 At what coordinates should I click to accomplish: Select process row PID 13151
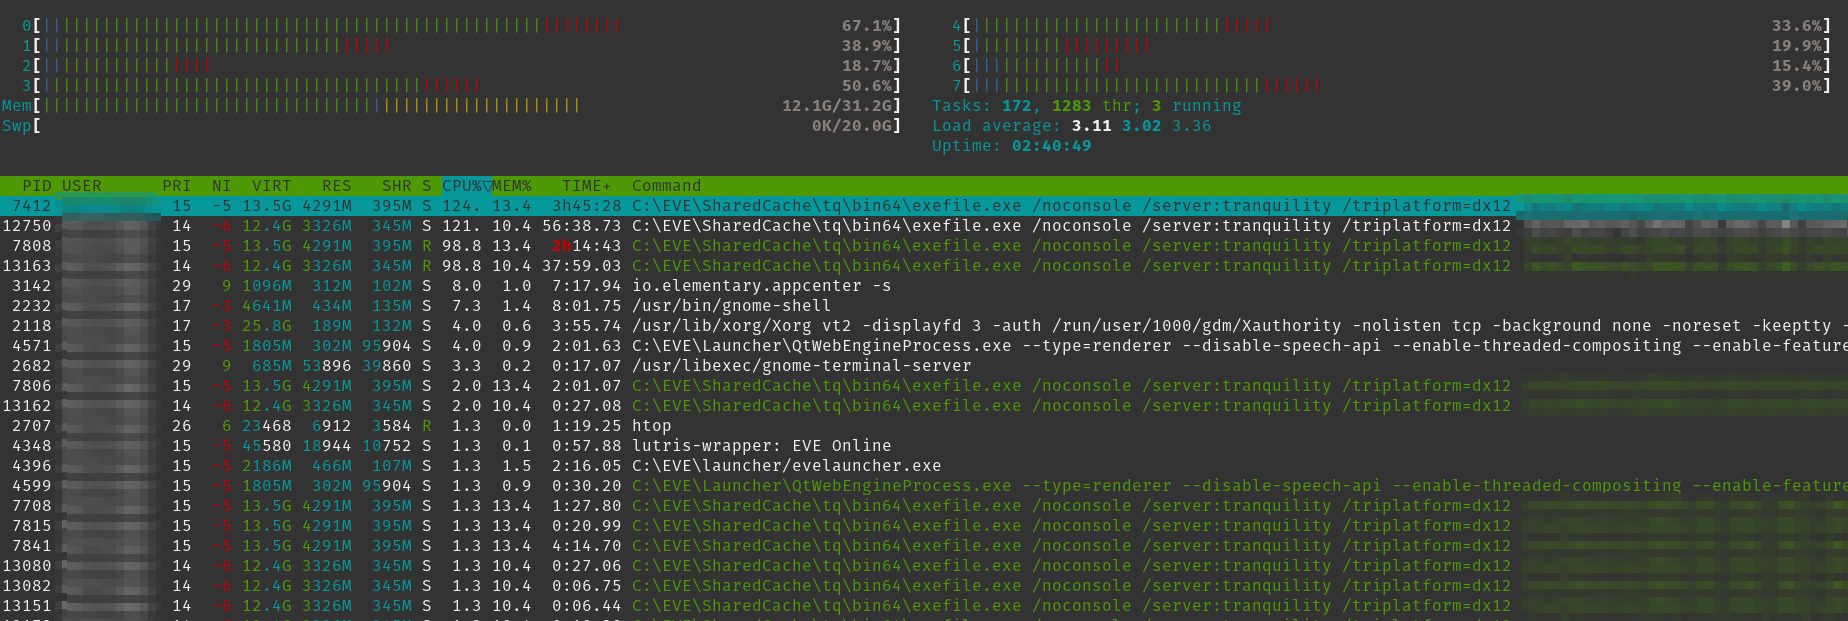[924, 606]
